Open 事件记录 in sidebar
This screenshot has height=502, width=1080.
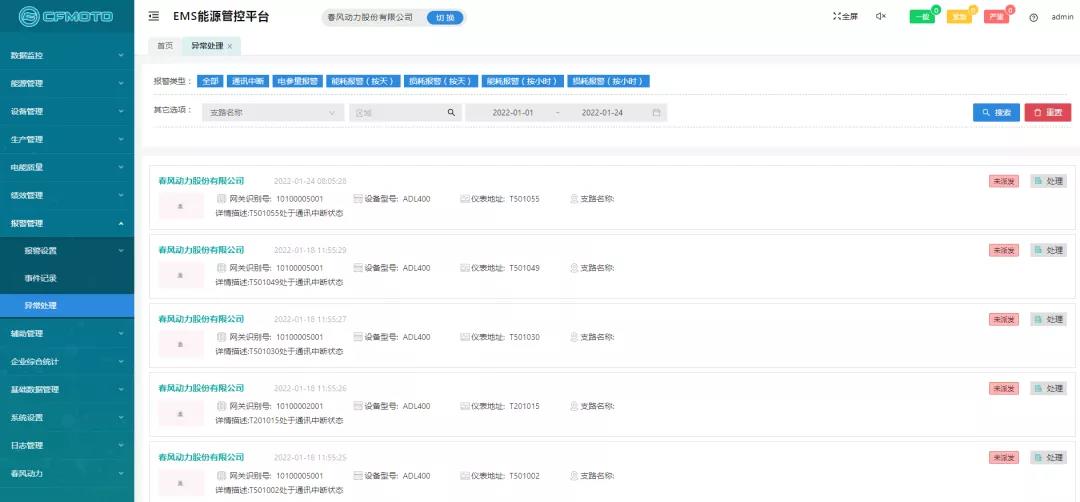pos(67,278)
